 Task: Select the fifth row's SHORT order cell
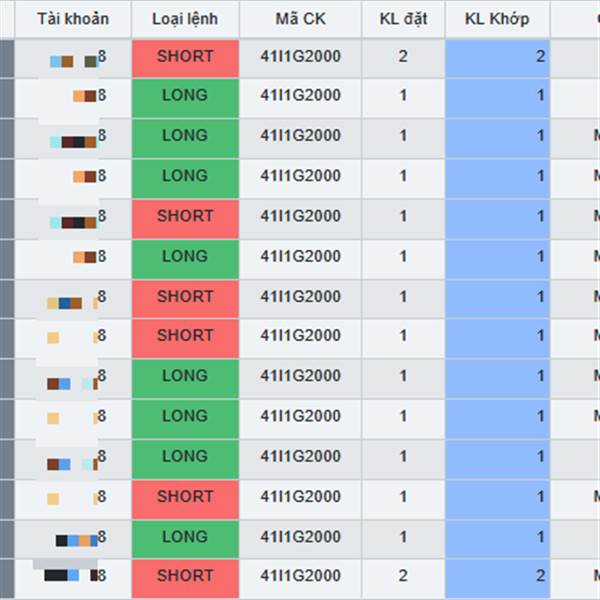pos(186,219)
